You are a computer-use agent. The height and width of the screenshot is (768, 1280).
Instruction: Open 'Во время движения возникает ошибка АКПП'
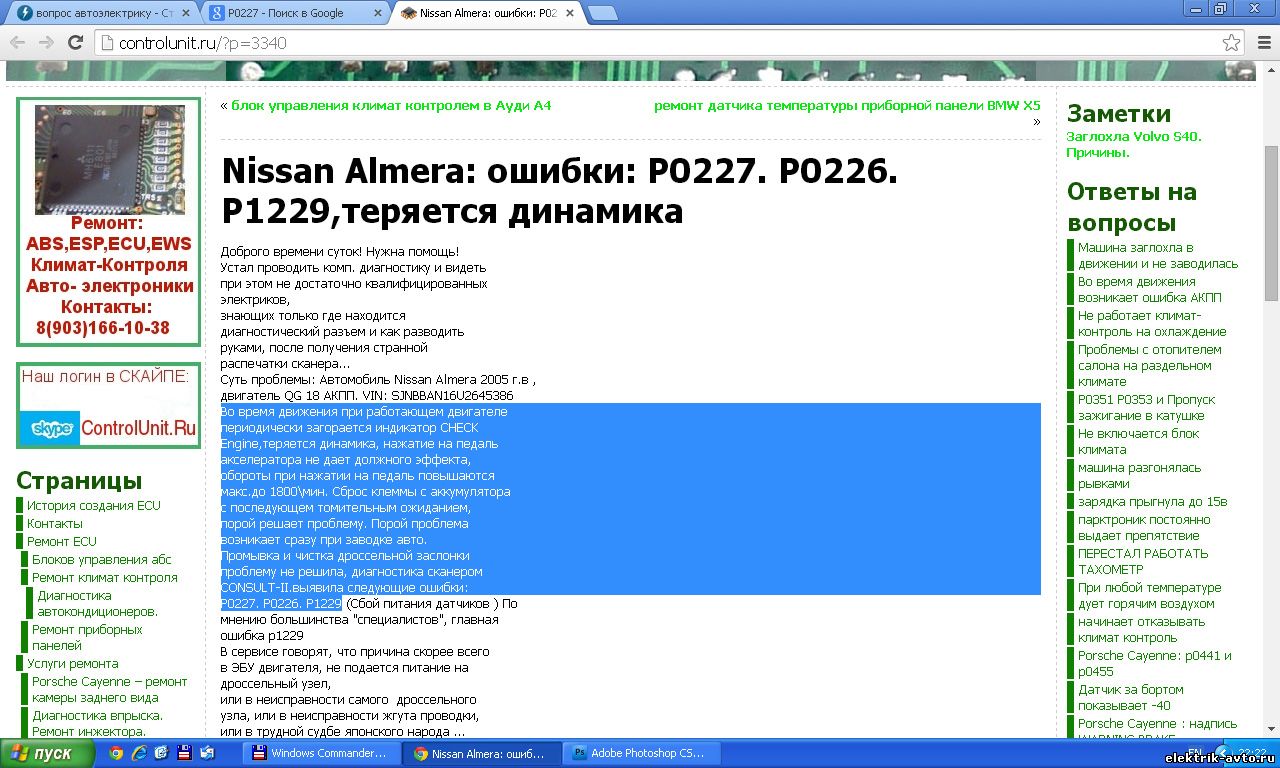tap(1150, 289)
